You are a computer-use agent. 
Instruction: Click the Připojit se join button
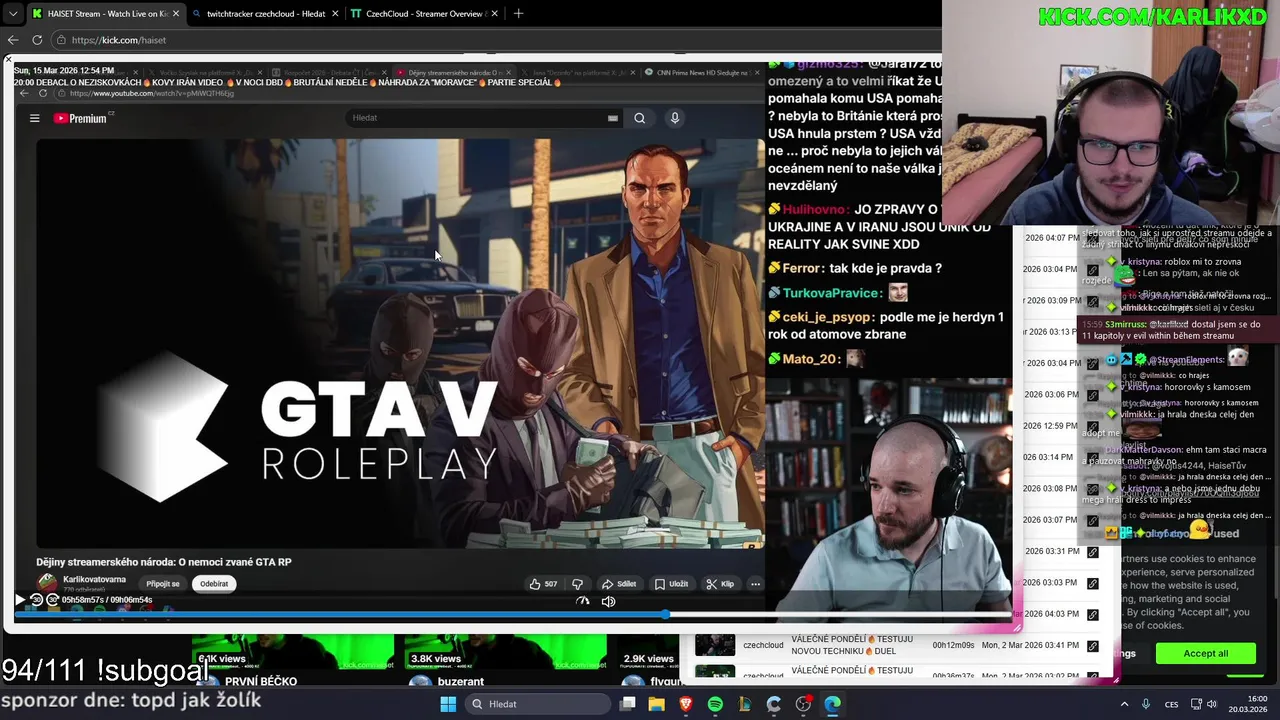point(163,584)
